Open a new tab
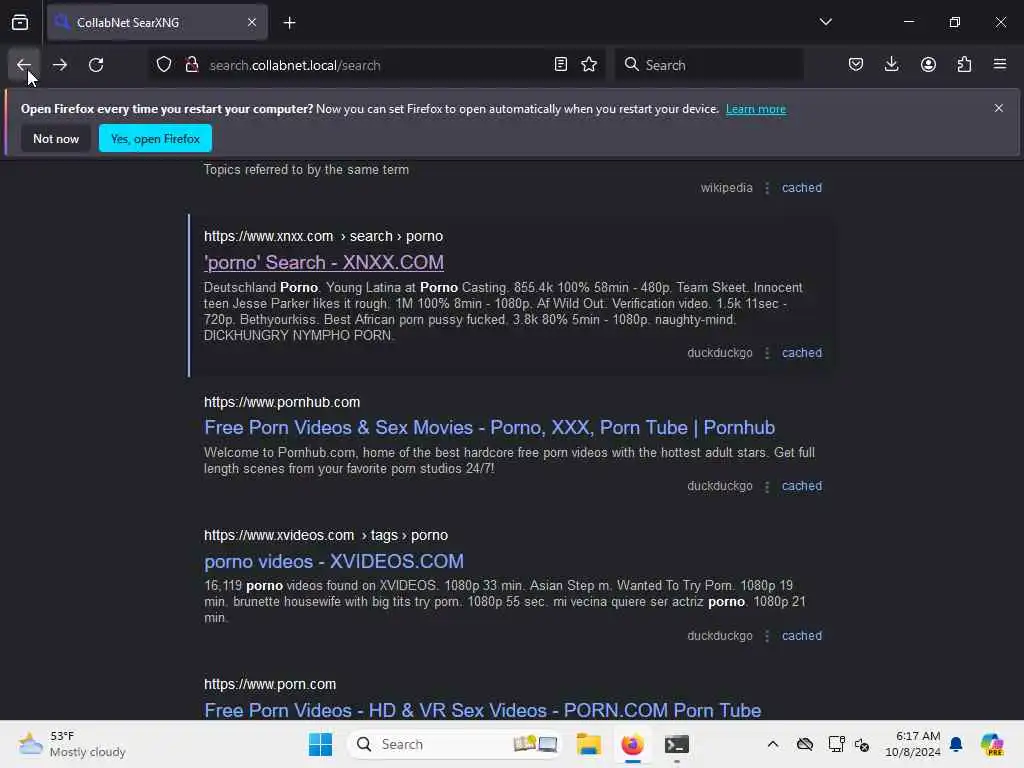 [x=289, y=23]
